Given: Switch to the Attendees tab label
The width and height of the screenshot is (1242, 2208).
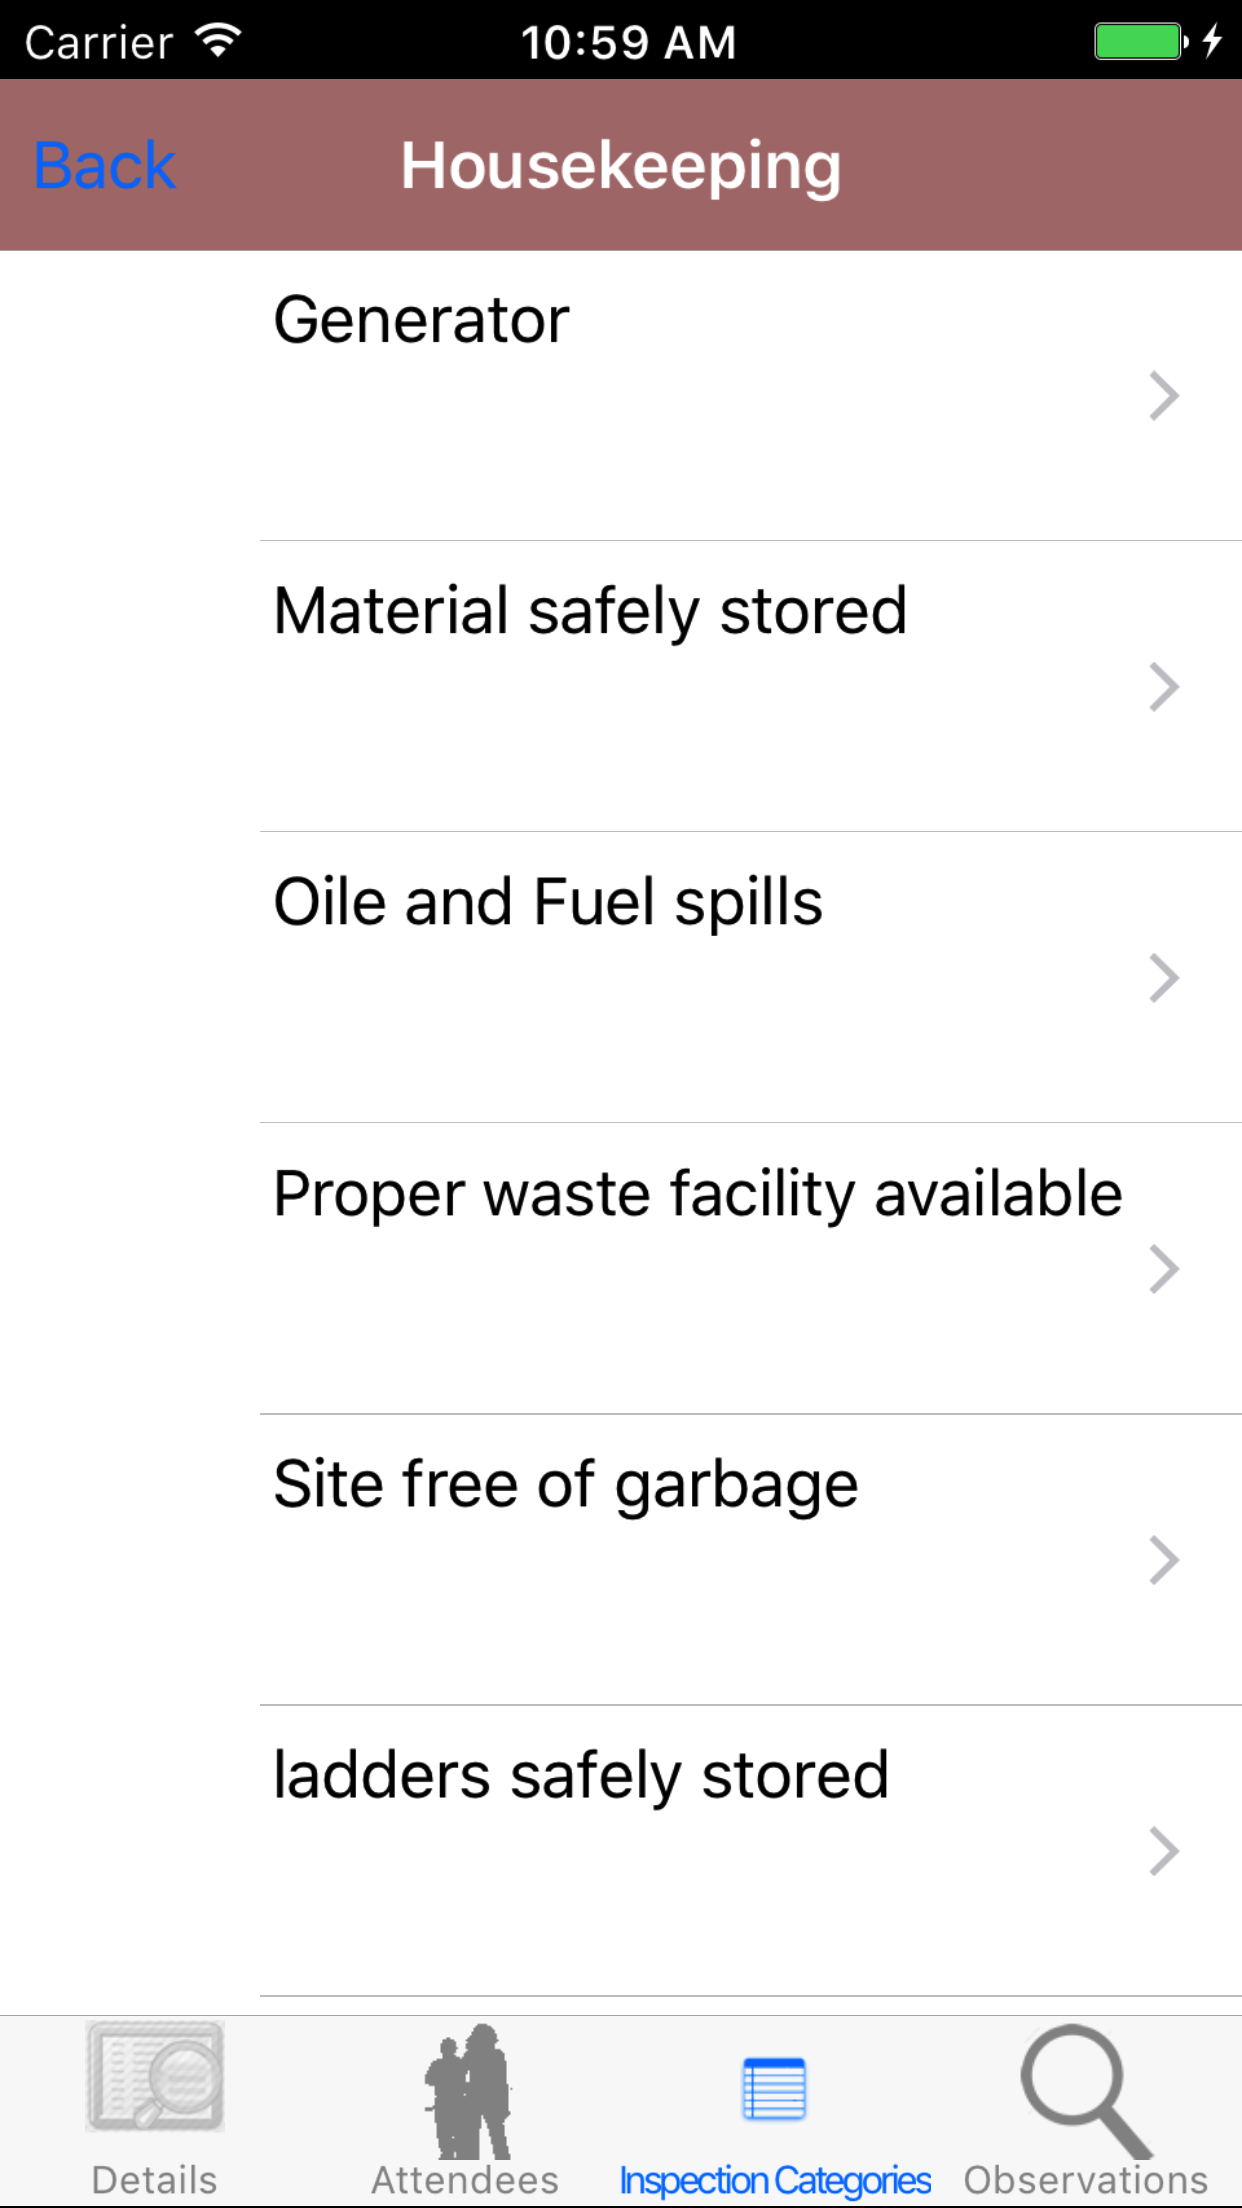Looking at the screenshot, I should (465, 2180).
